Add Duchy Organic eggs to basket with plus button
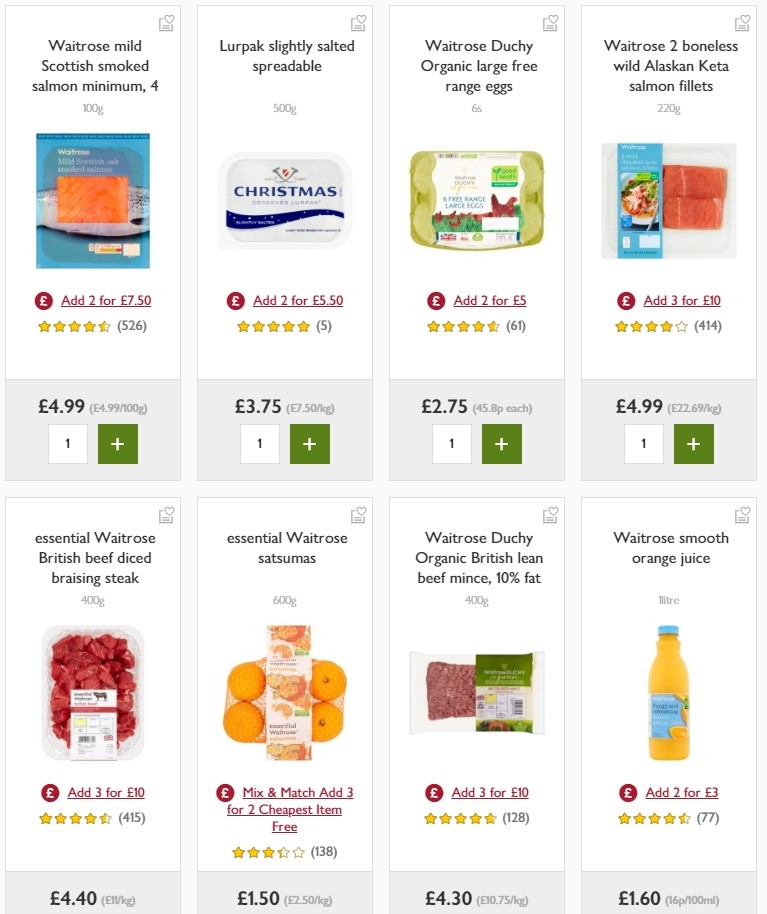Screen dimensions: 767x914 [501, 443]
